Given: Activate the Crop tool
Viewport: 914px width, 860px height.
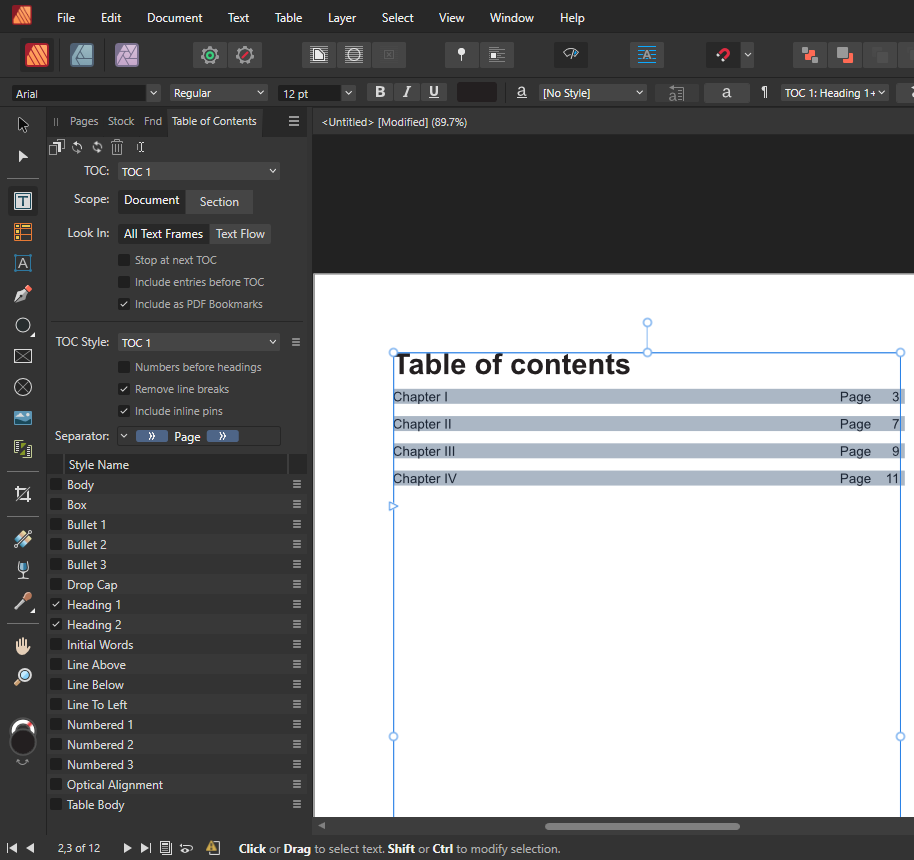Looking at the screenshot, I should pyautogui.click(x=23, y=494).
